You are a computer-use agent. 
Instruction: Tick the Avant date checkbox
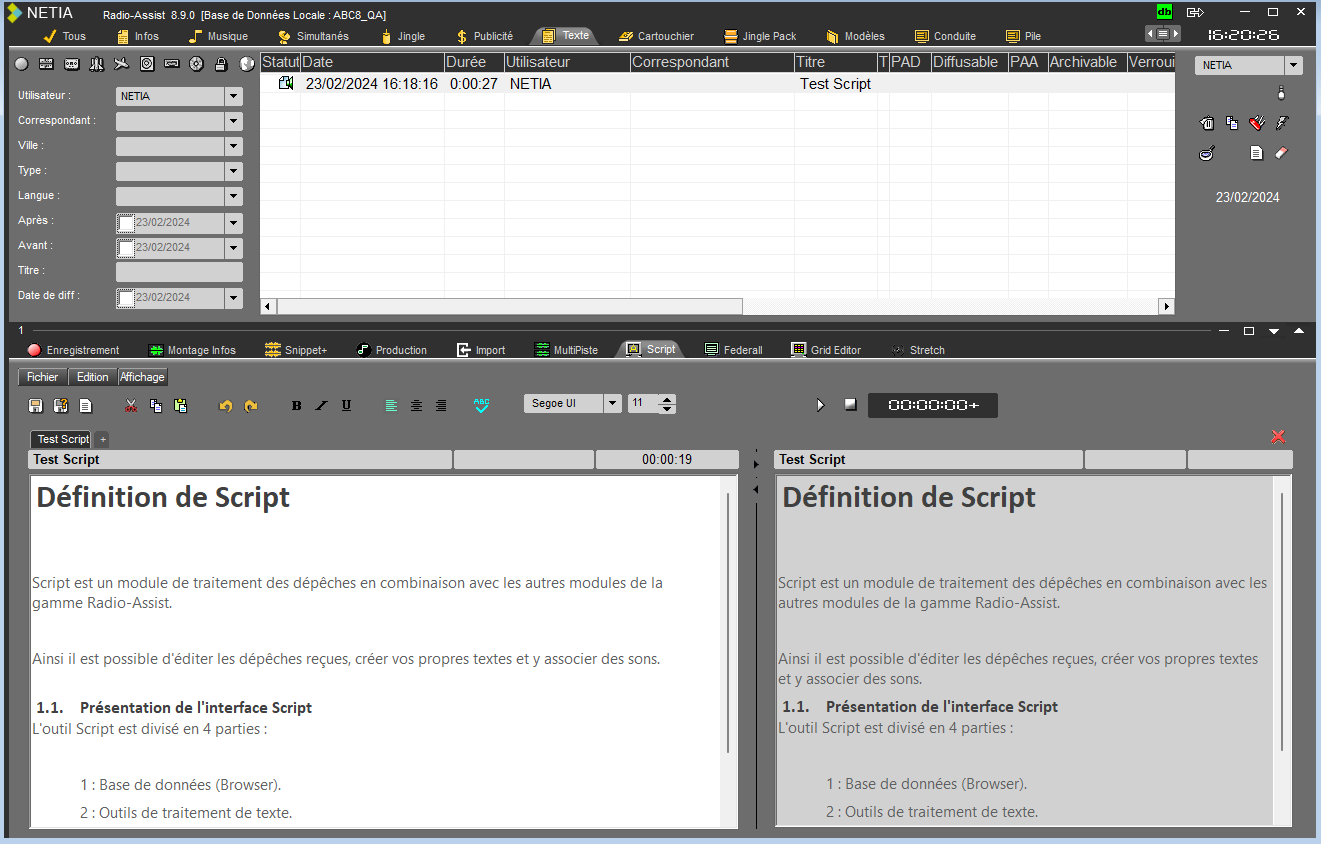coord(126,247)
